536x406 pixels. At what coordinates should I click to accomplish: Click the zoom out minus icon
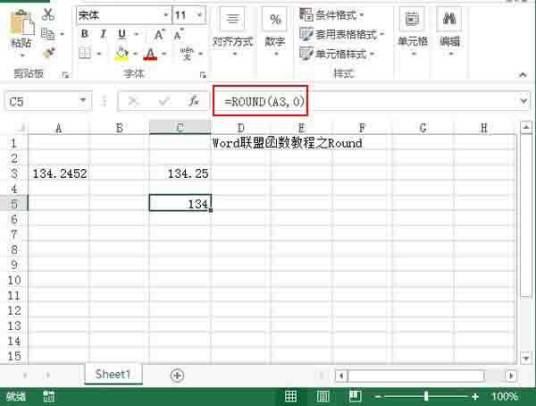[378, 397]
